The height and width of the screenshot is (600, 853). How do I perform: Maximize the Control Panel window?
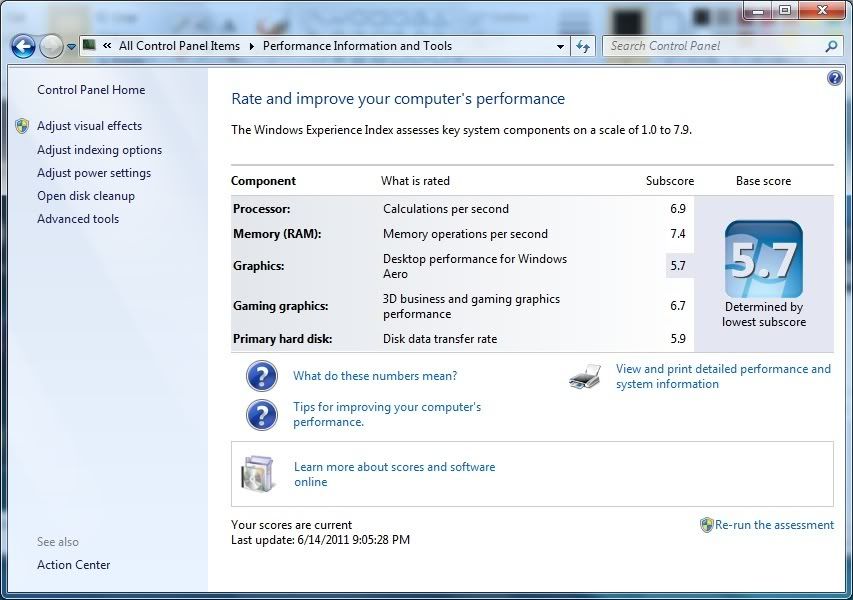click(784, 10)
